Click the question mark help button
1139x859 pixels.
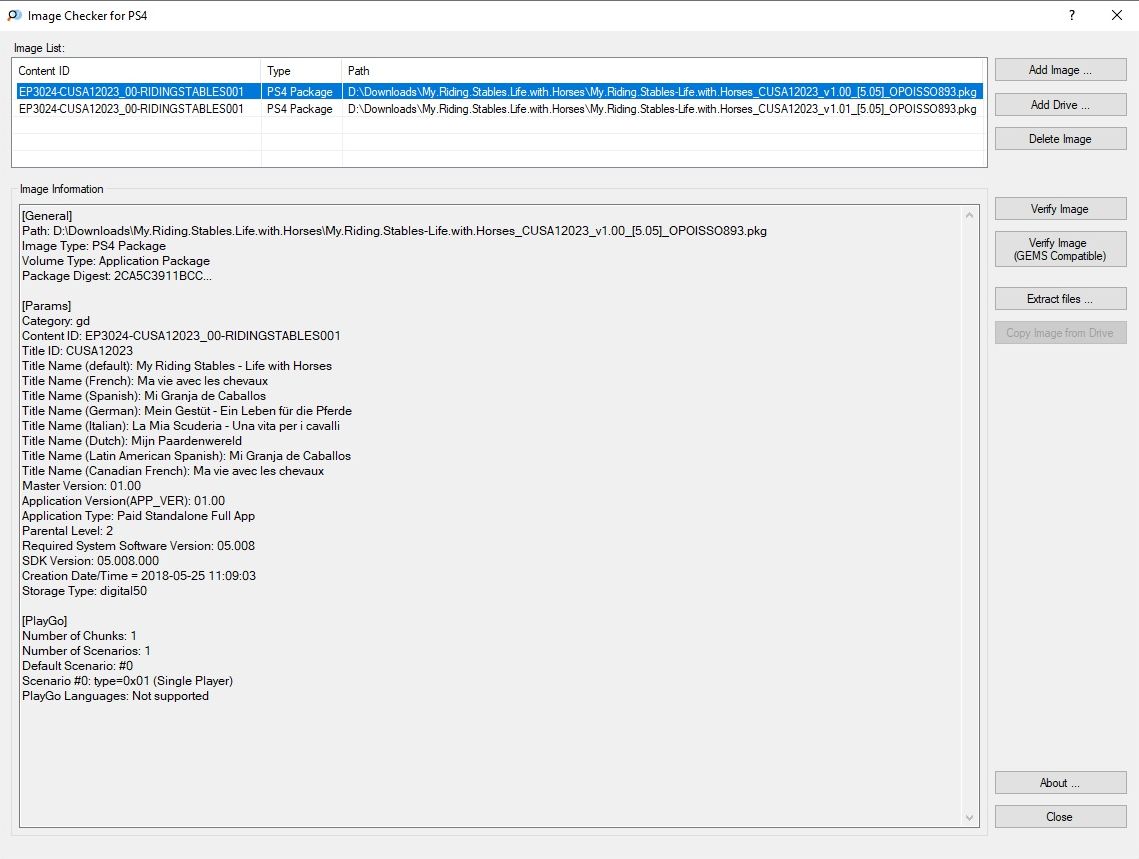(x=1072, y=15)
